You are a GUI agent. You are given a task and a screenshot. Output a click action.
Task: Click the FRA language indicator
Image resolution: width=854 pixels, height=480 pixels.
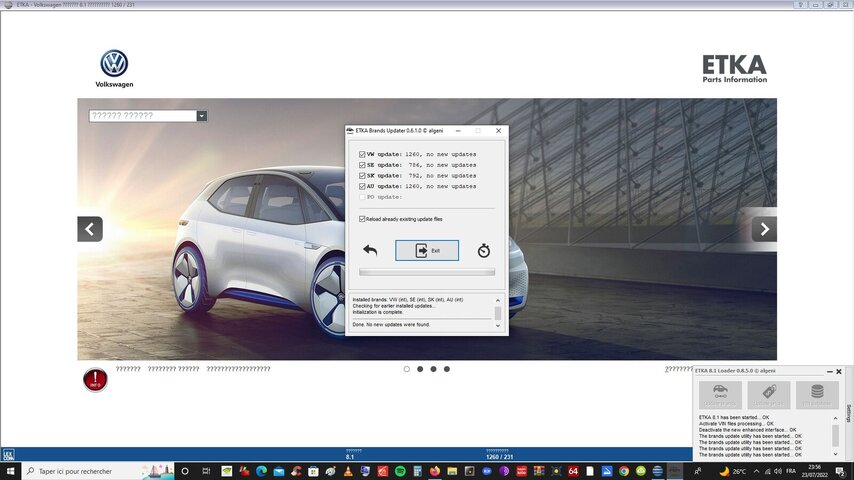[x=791, y=471]
